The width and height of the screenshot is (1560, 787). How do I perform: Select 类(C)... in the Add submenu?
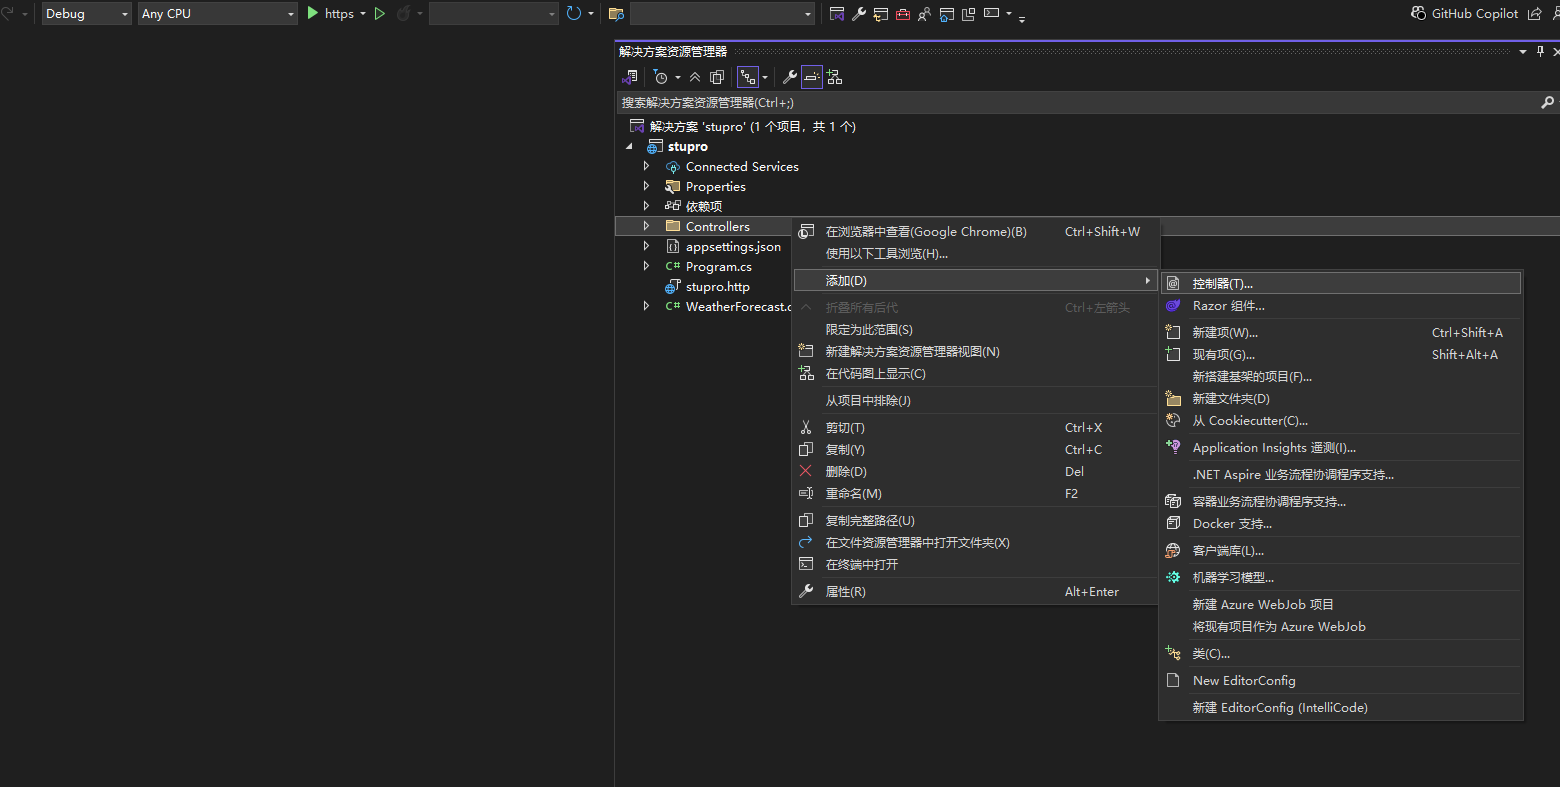pyautogui.click(x=1341, y=654)
